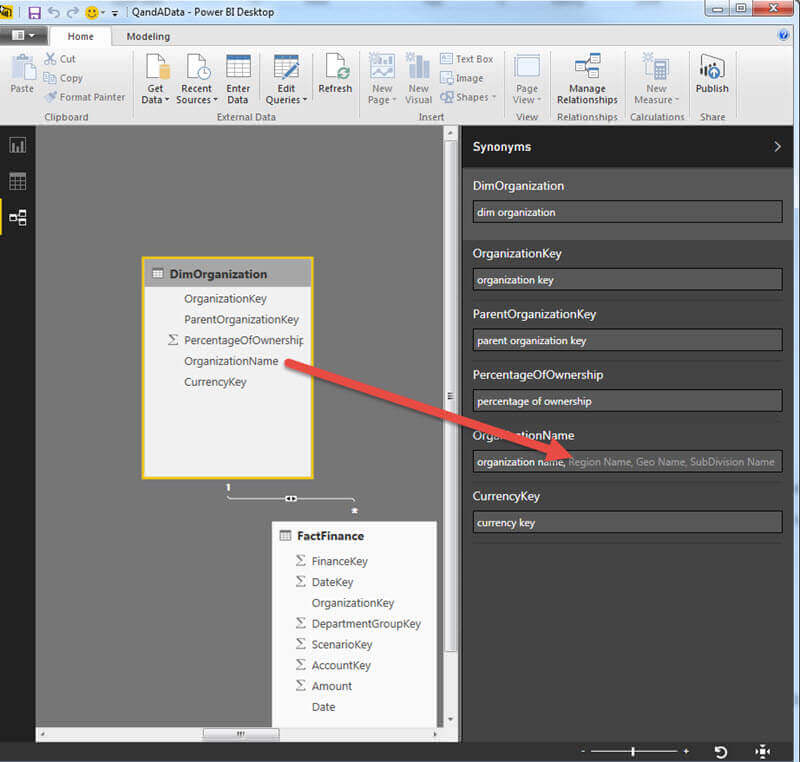Select the Relationships view sidebar icon
This screenshot has width=800, height=762.
click(x=17, y=218)
